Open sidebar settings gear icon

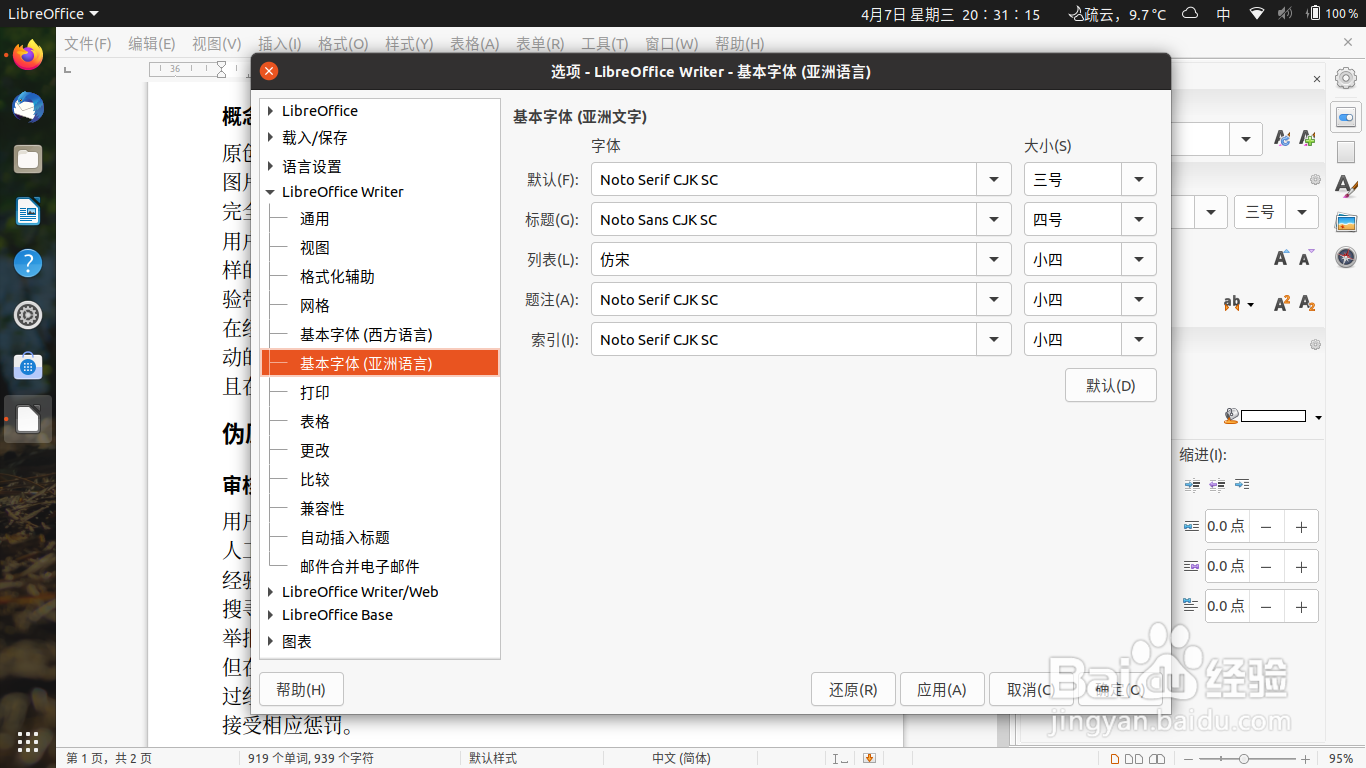coord(1346,78)
